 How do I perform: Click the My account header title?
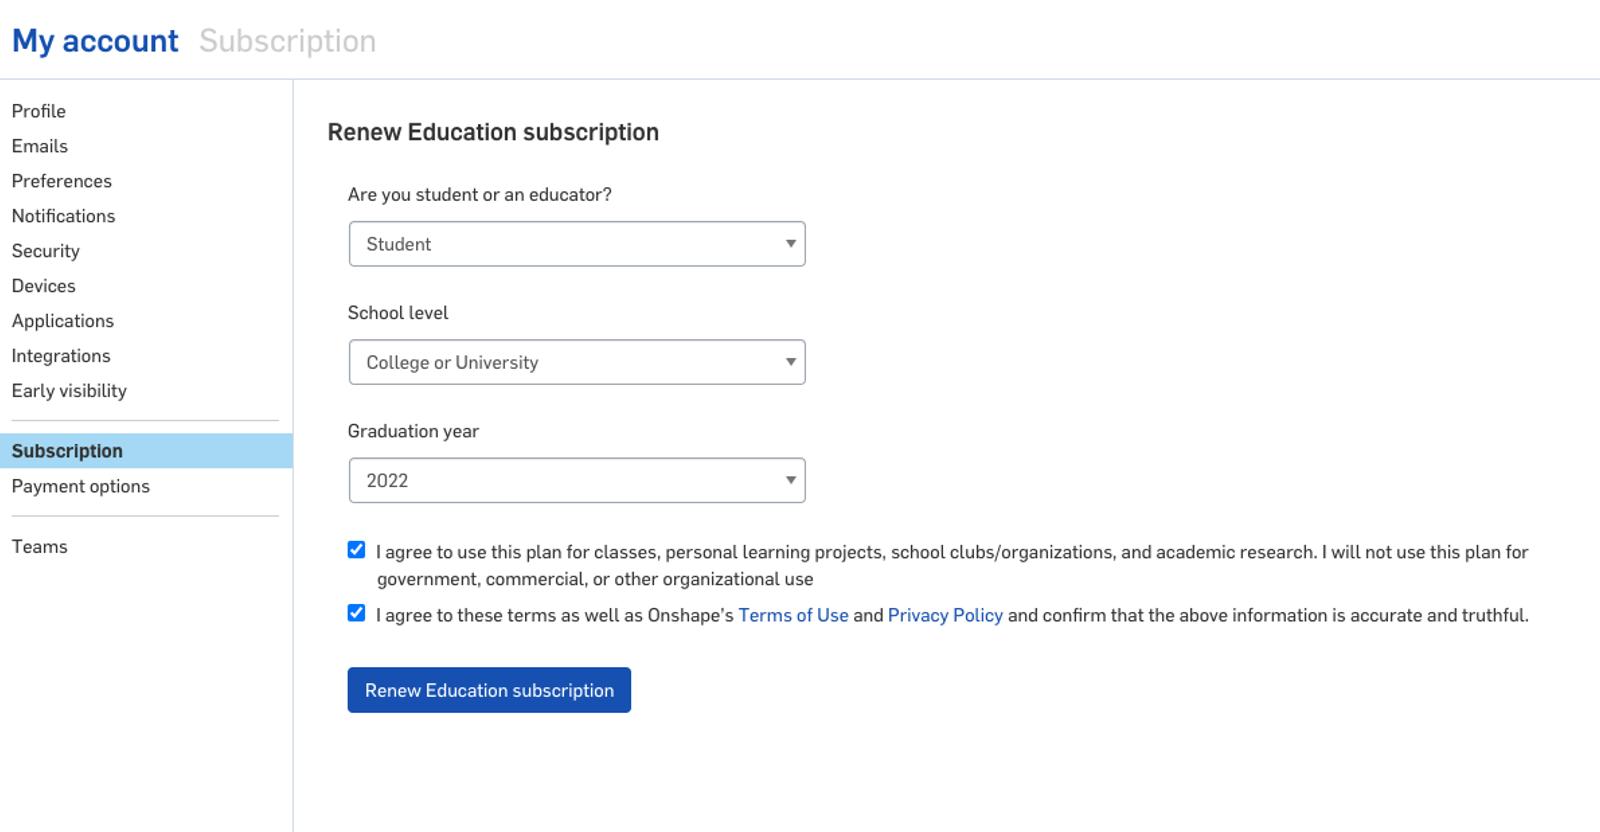[95, 41]
